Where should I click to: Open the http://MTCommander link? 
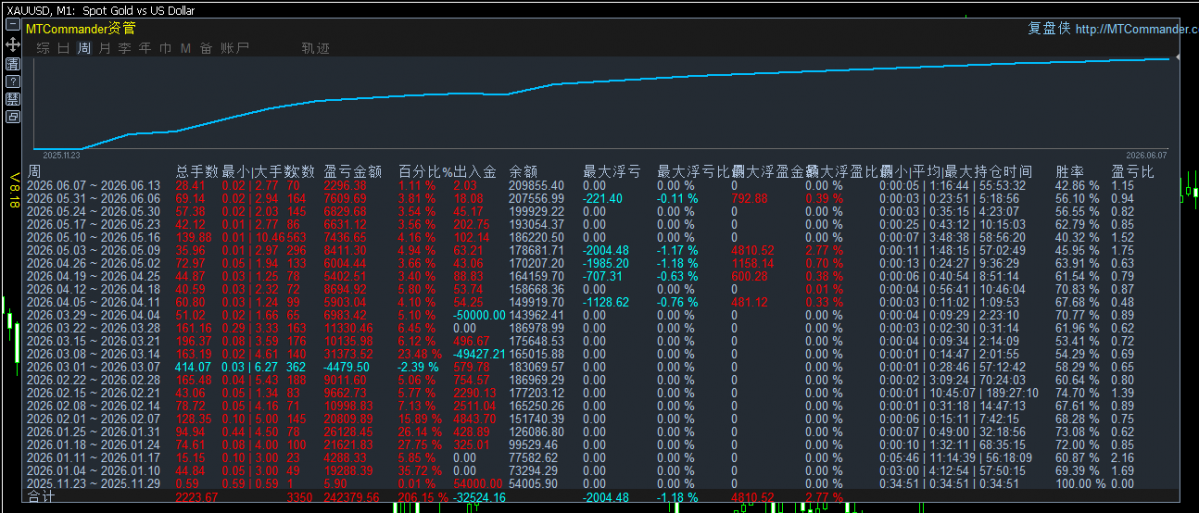1136,29
